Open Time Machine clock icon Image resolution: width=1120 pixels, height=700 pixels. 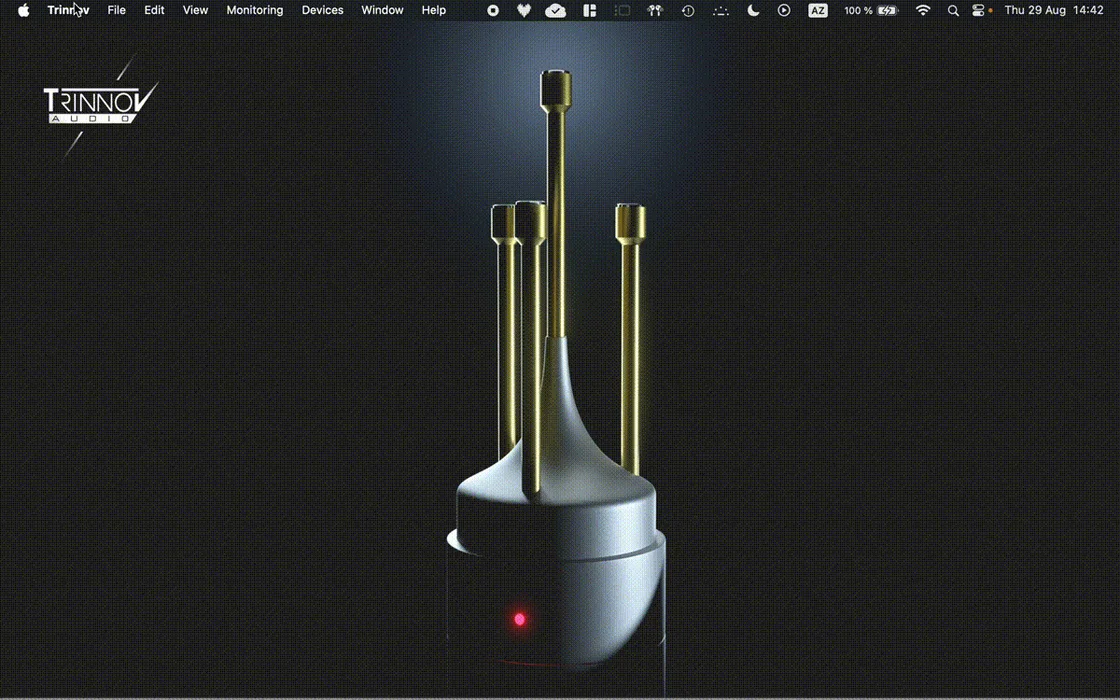pyautogui.click(x=688, y=10)
